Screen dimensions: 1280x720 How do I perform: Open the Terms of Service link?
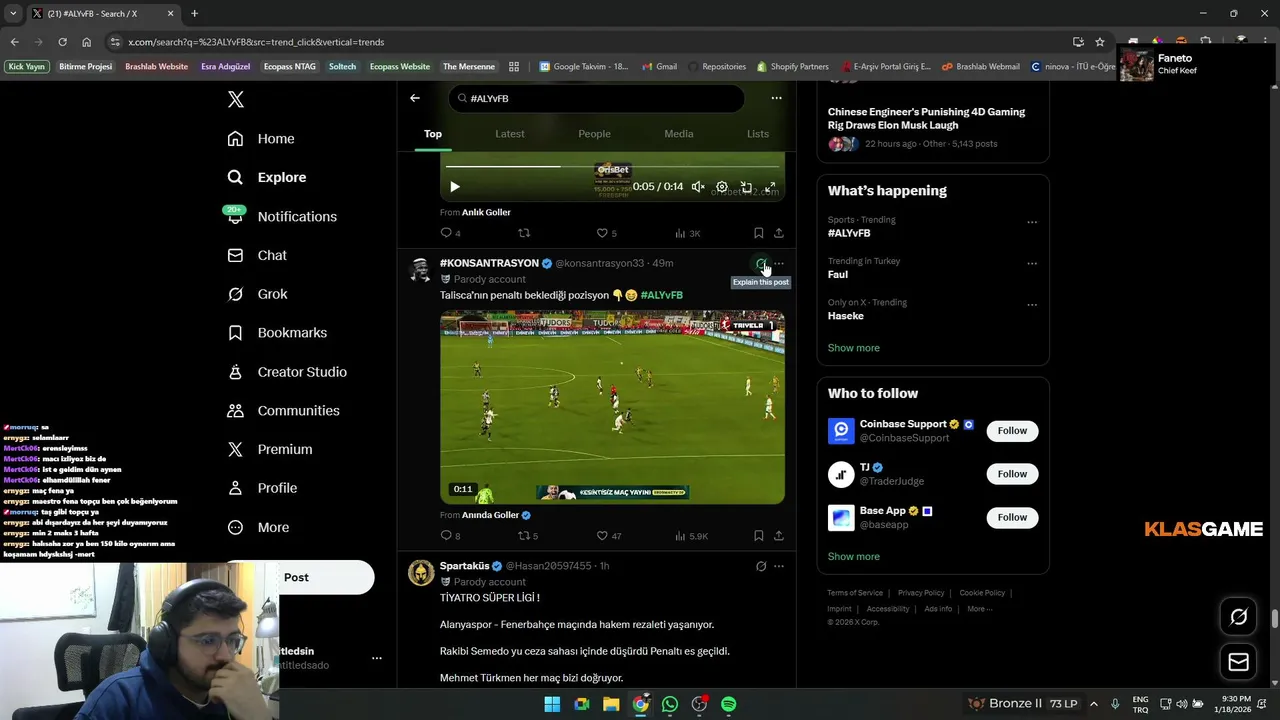(x=855, y=593)
